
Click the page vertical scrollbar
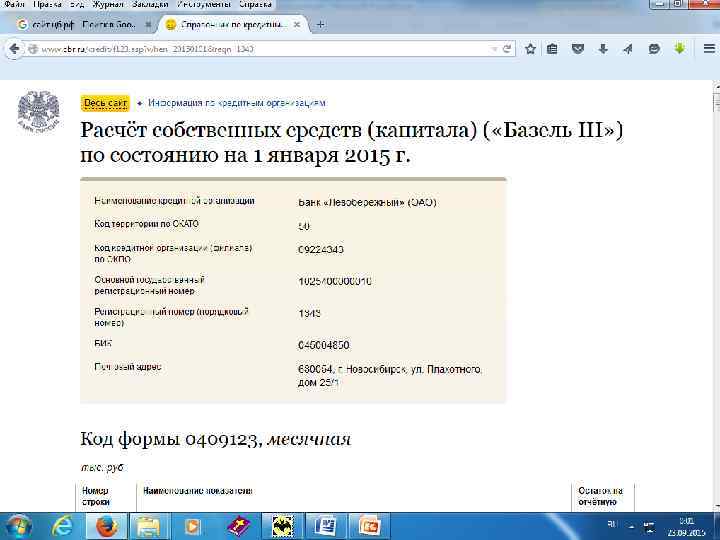pos(716,294)
